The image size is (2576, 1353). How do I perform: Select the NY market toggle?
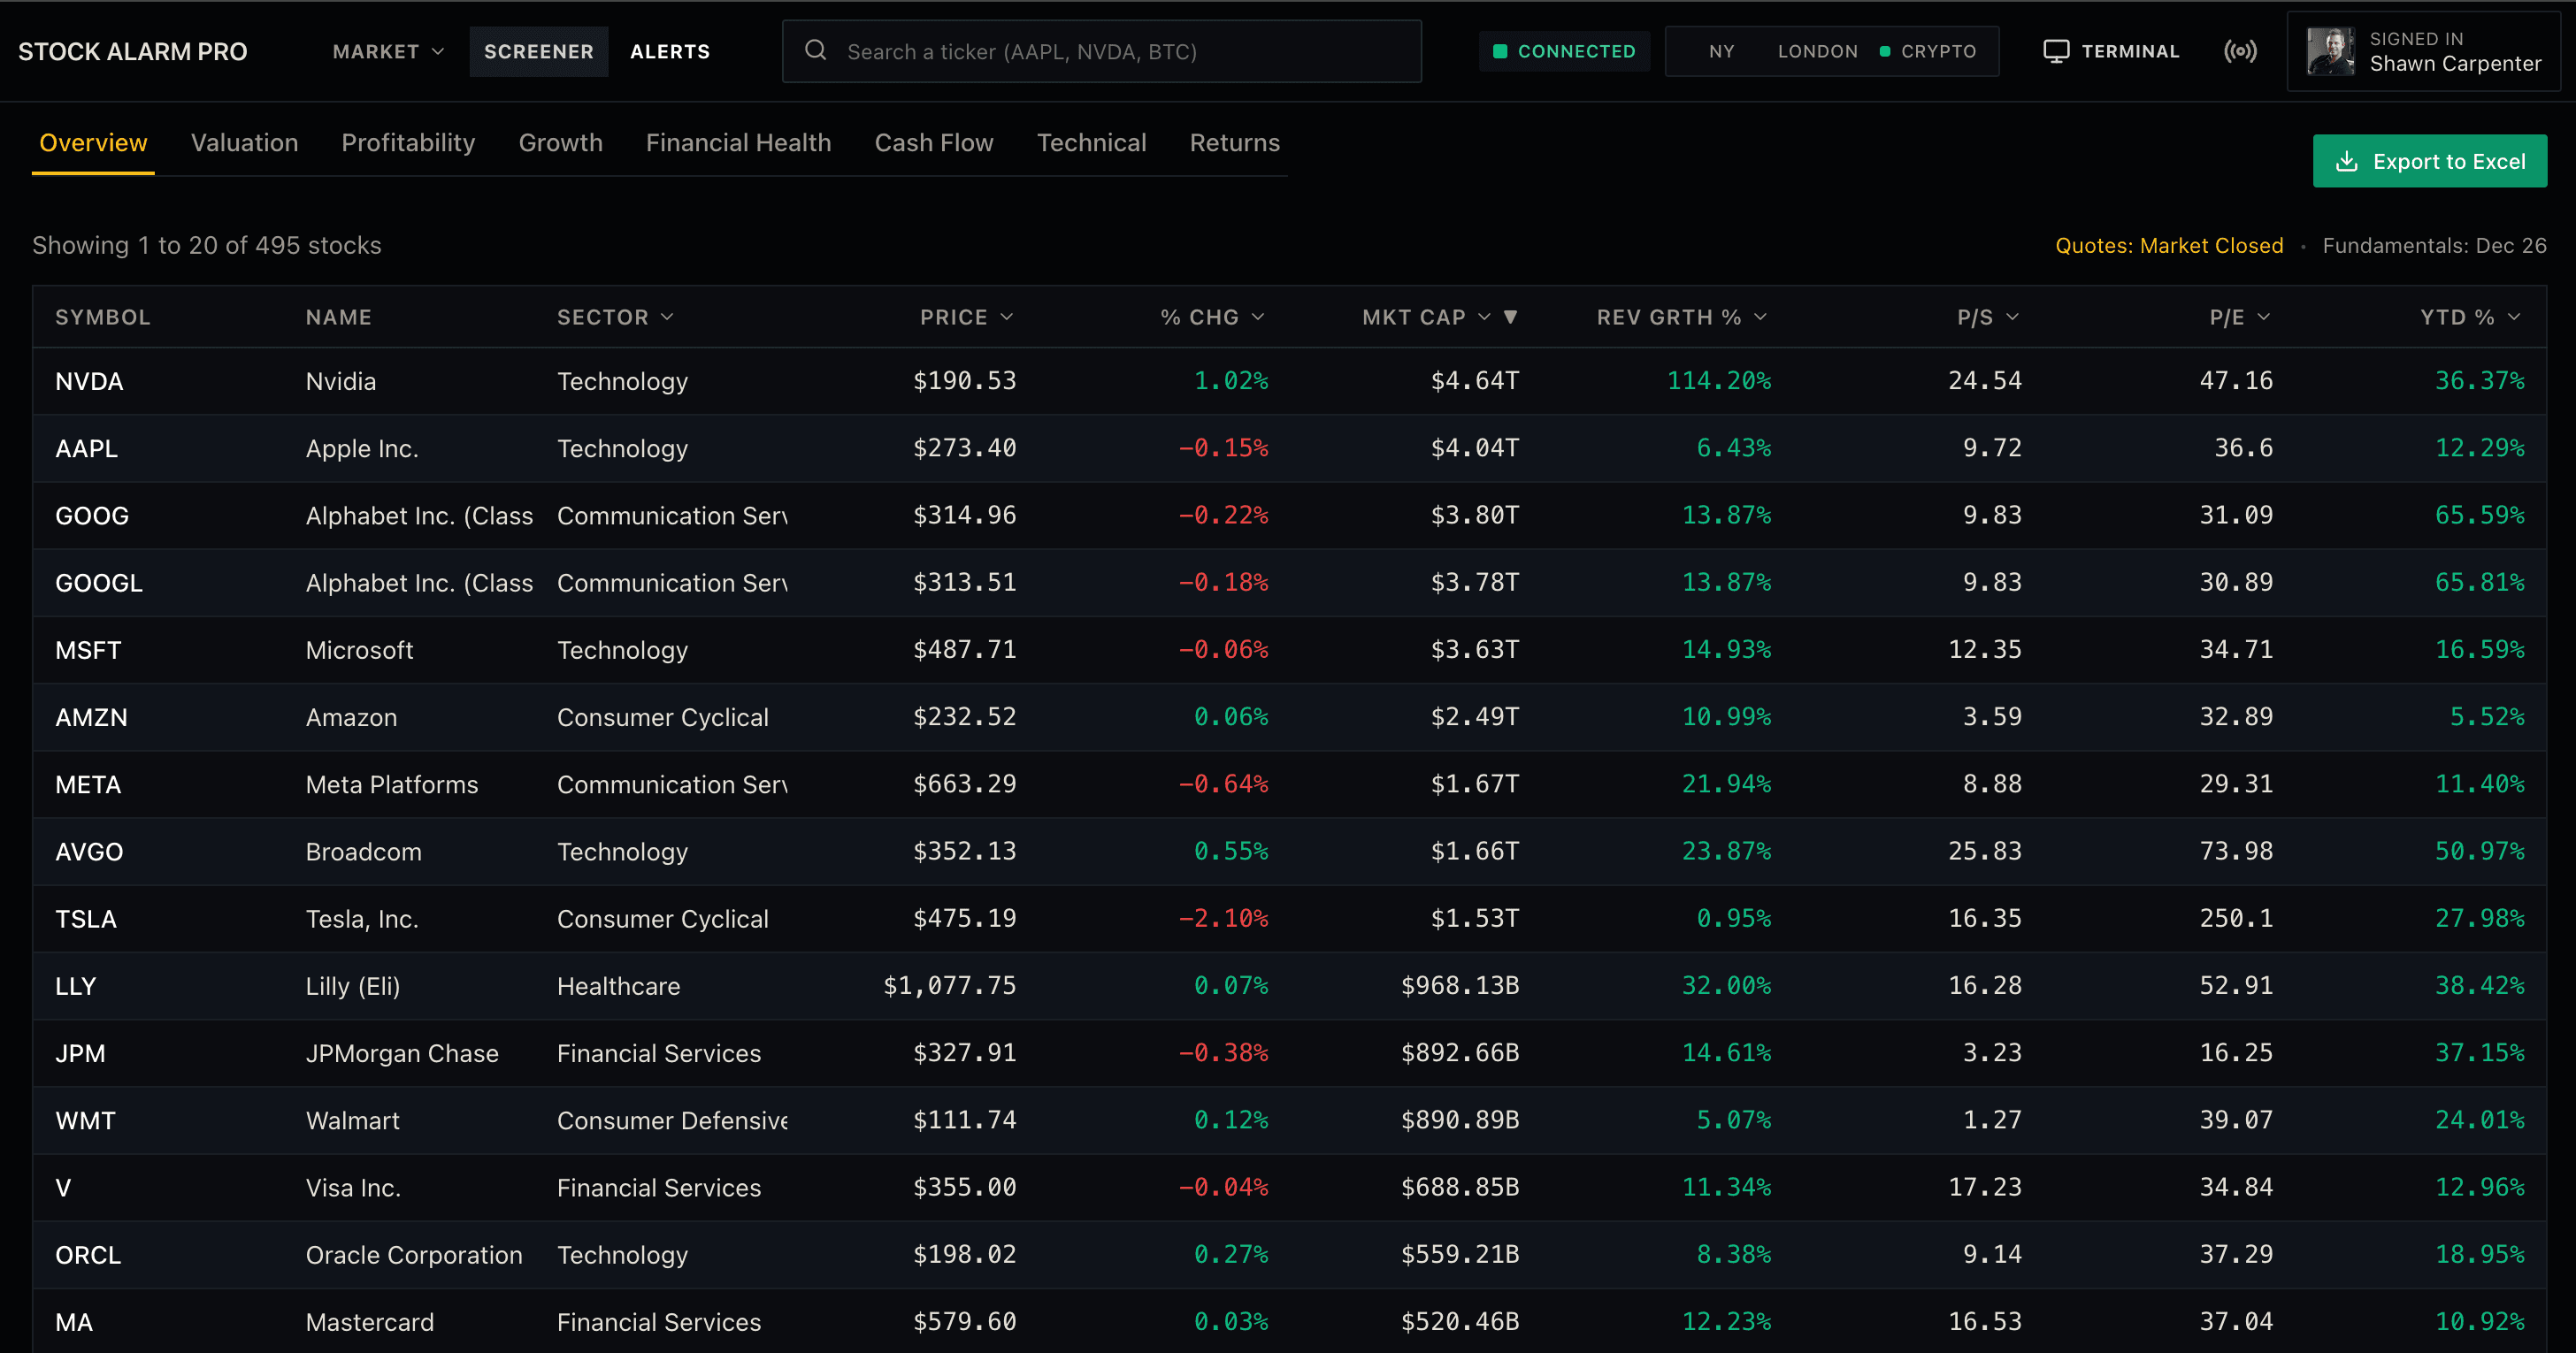[x=1721, y=51]
